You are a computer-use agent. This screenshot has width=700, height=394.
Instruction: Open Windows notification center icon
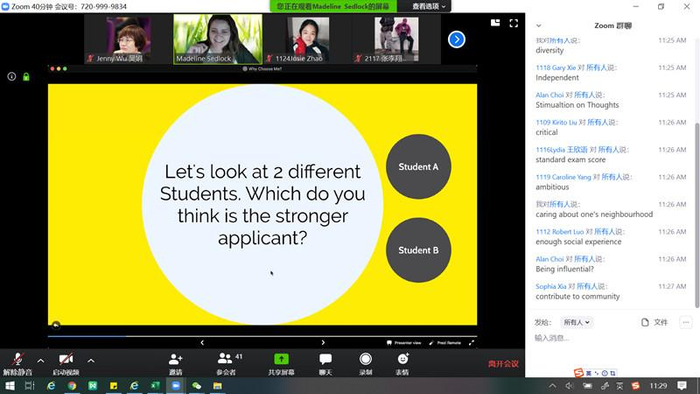[682, 386]
